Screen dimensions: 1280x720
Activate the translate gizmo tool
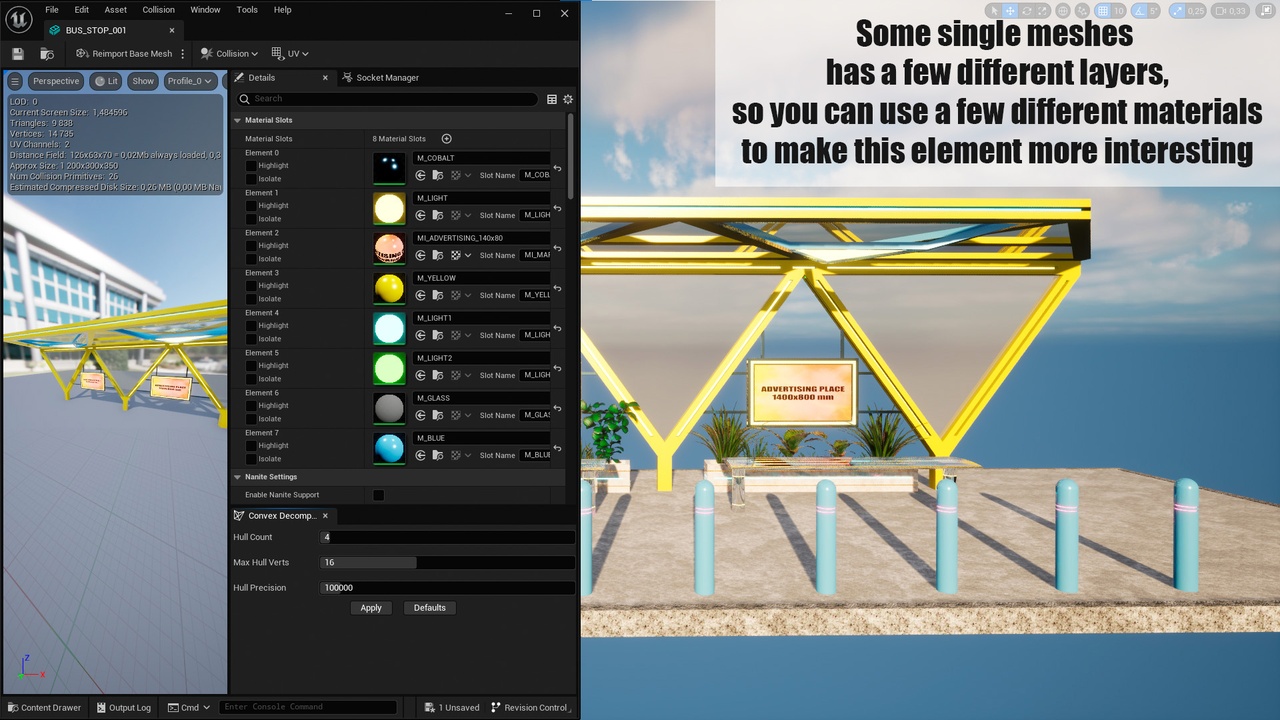pos(1010,11)
